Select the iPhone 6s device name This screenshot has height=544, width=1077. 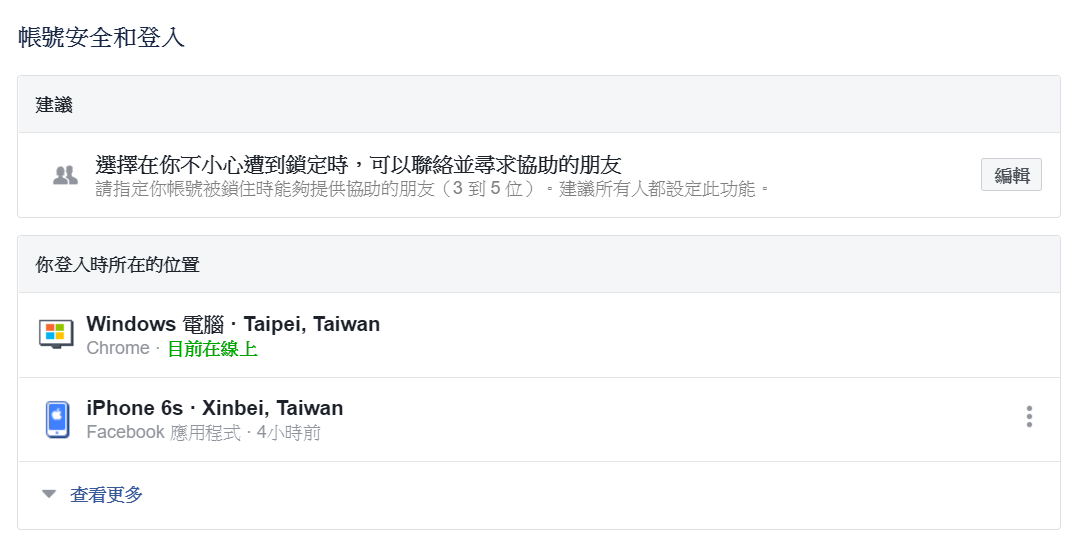tap(135, 408)
